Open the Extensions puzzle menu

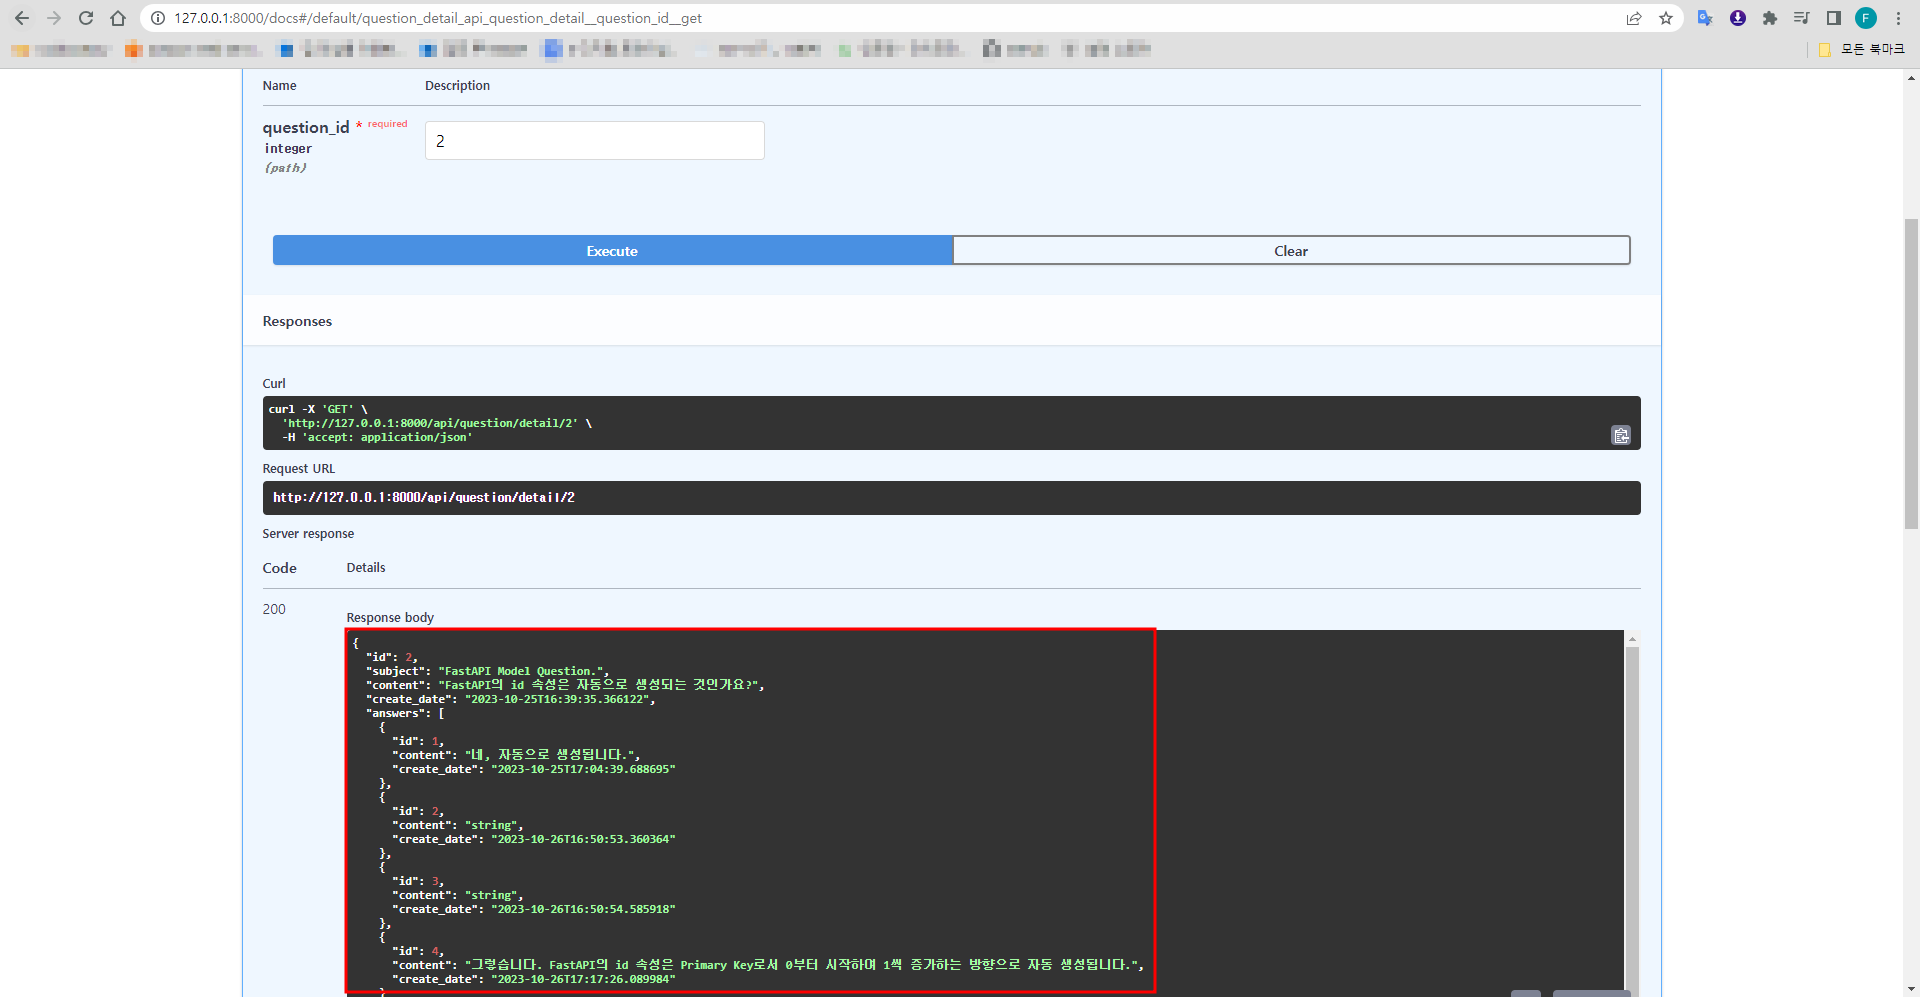pos(1770,18)
